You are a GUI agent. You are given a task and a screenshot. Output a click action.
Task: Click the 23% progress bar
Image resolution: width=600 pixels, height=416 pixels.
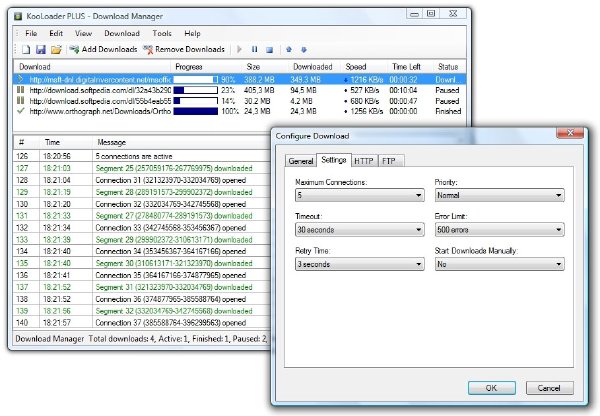point(196,90)
